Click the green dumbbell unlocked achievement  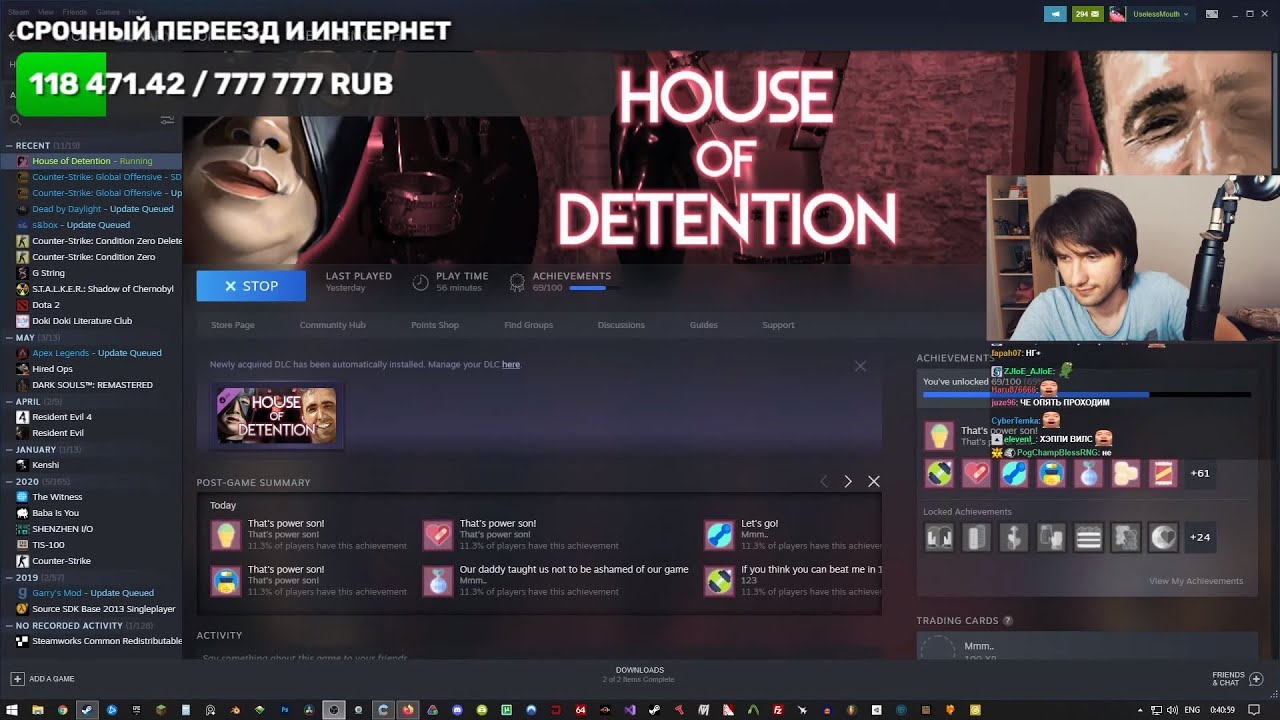[x=940, y=473]
